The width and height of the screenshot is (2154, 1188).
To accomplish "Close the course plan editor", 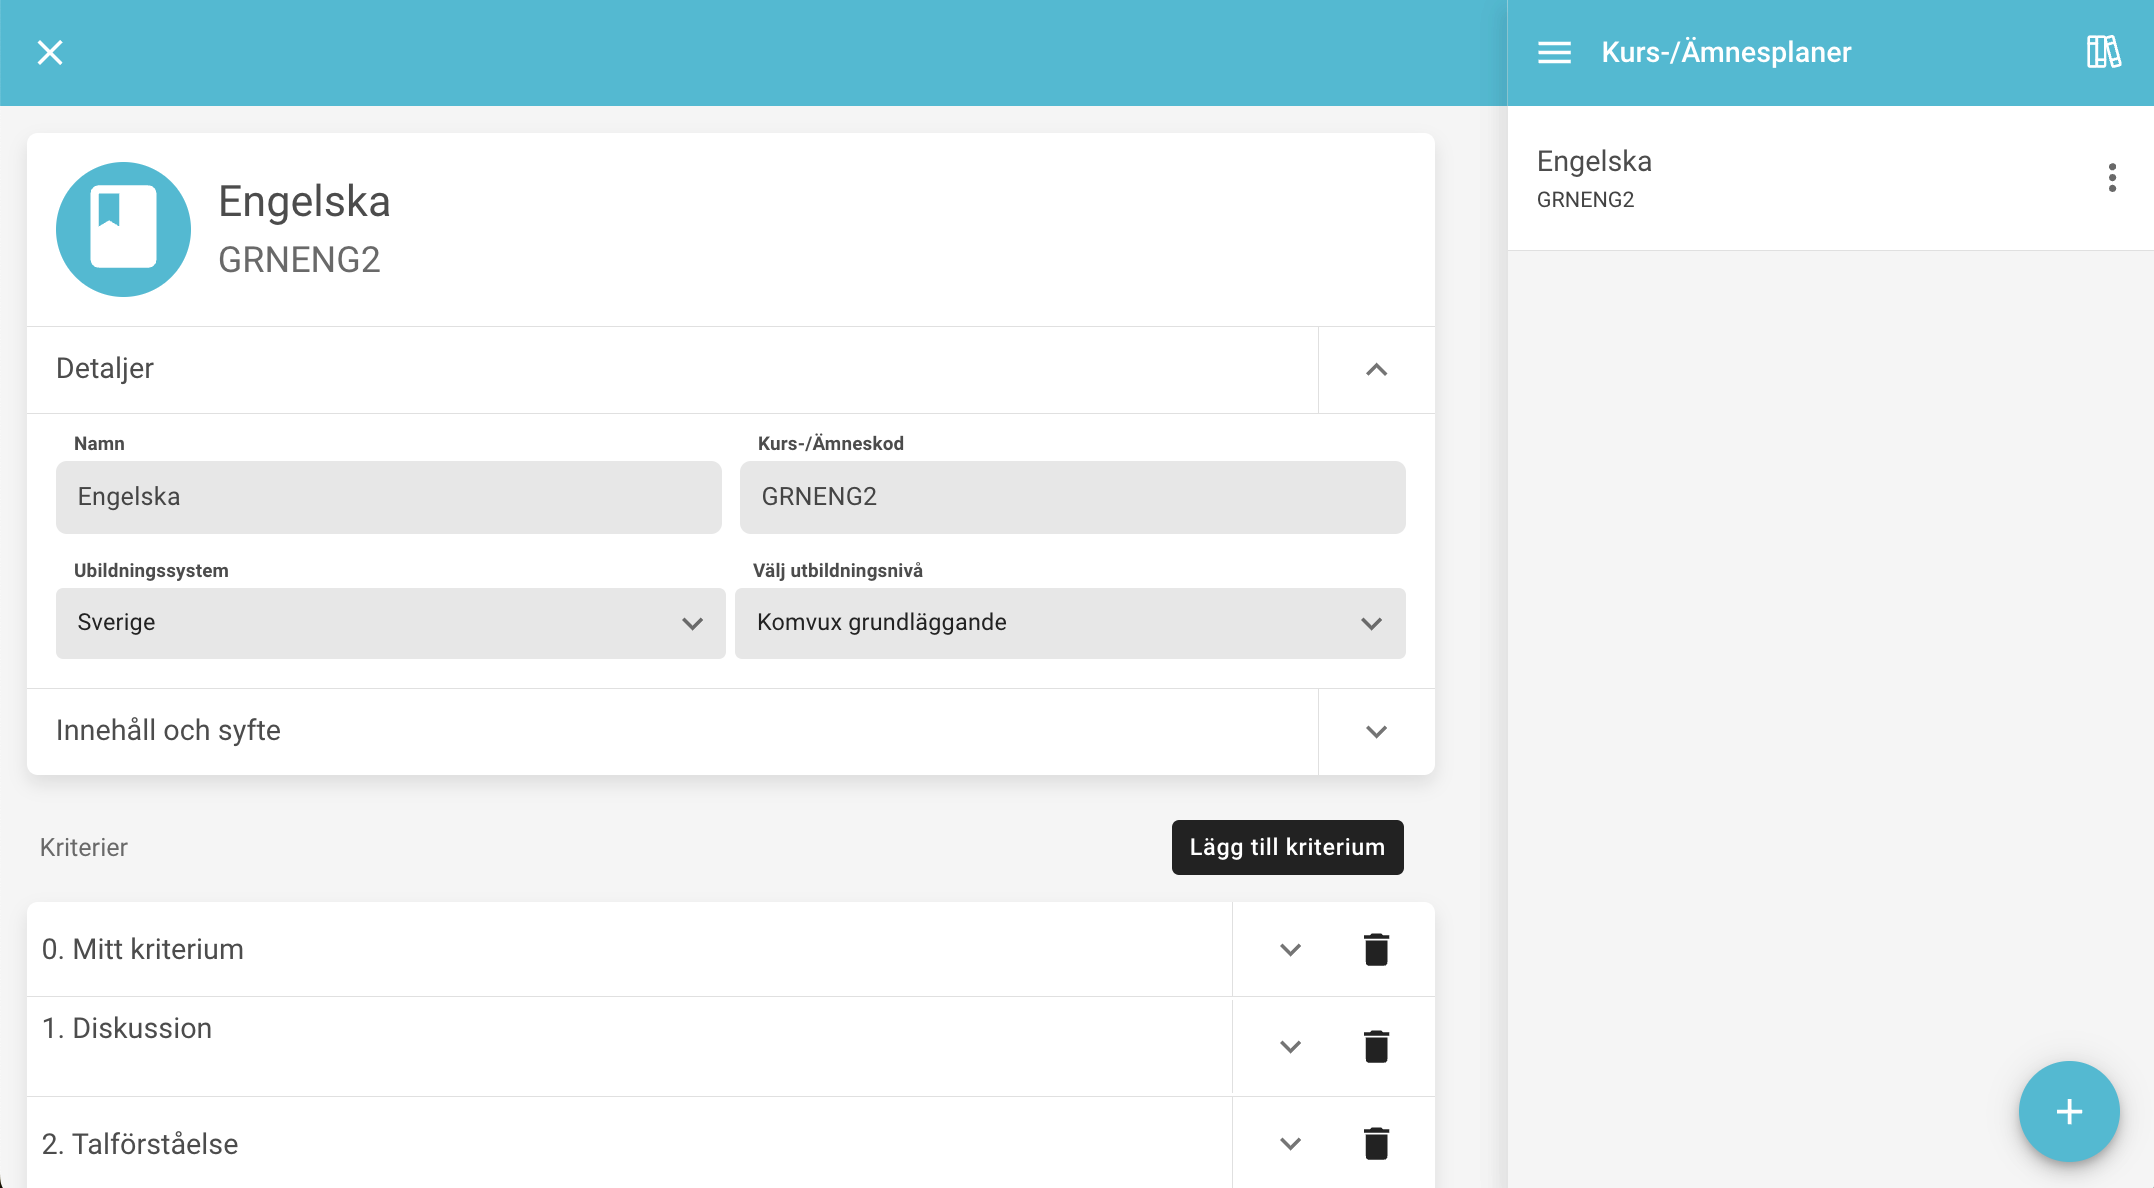I will click(50, 52).
